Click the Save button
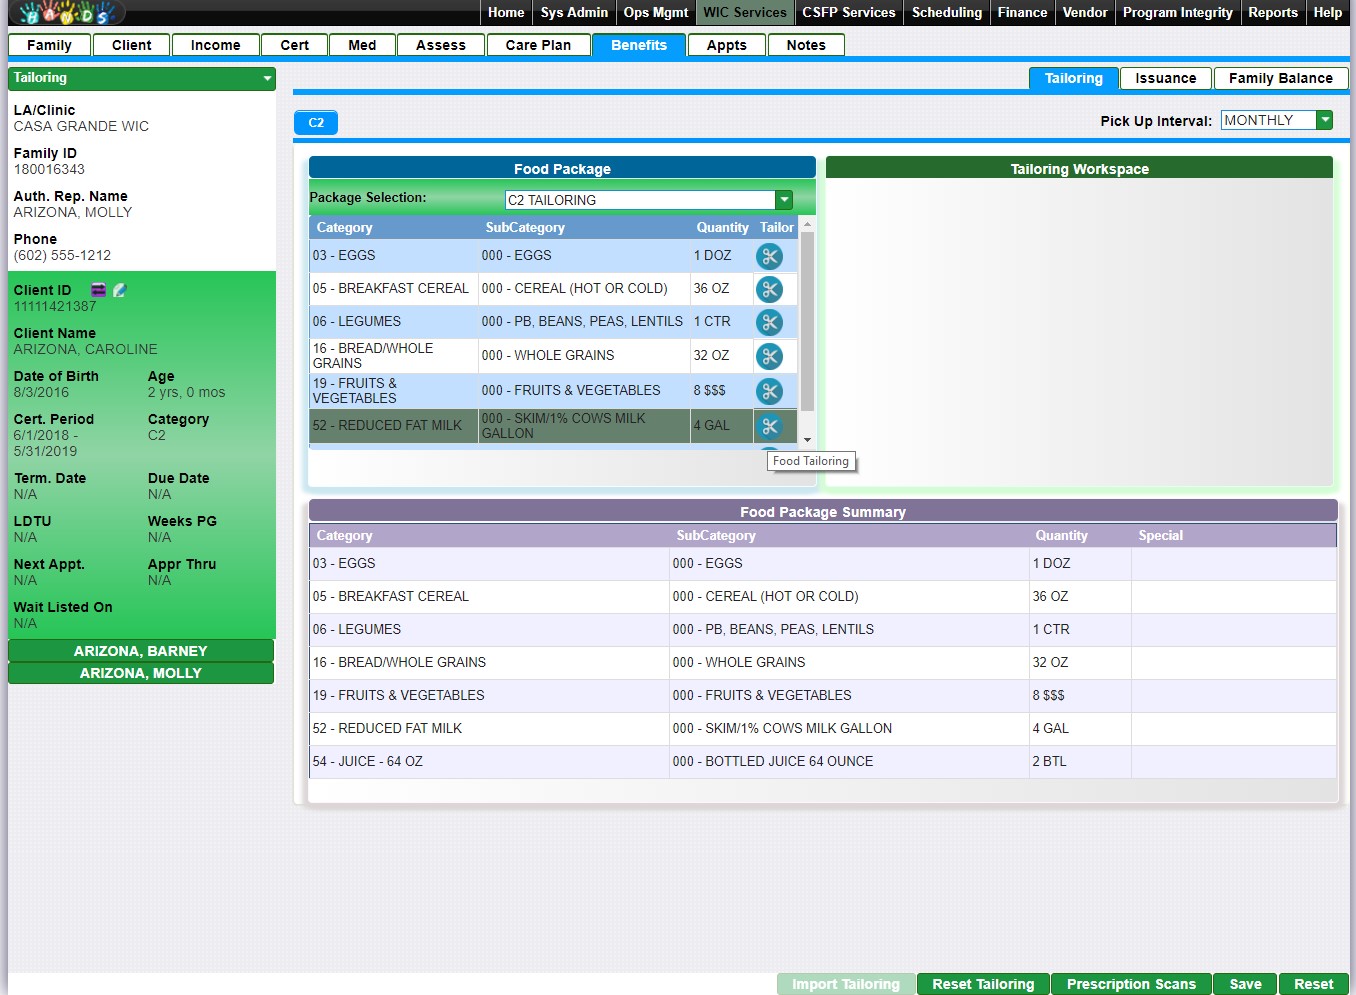1356x995 pixels. pyautogui.click(x=1245, y=984)
